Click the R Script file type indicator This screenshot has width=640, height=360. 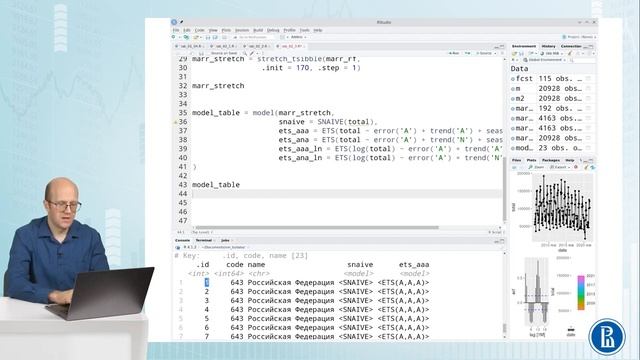(495, 232)
